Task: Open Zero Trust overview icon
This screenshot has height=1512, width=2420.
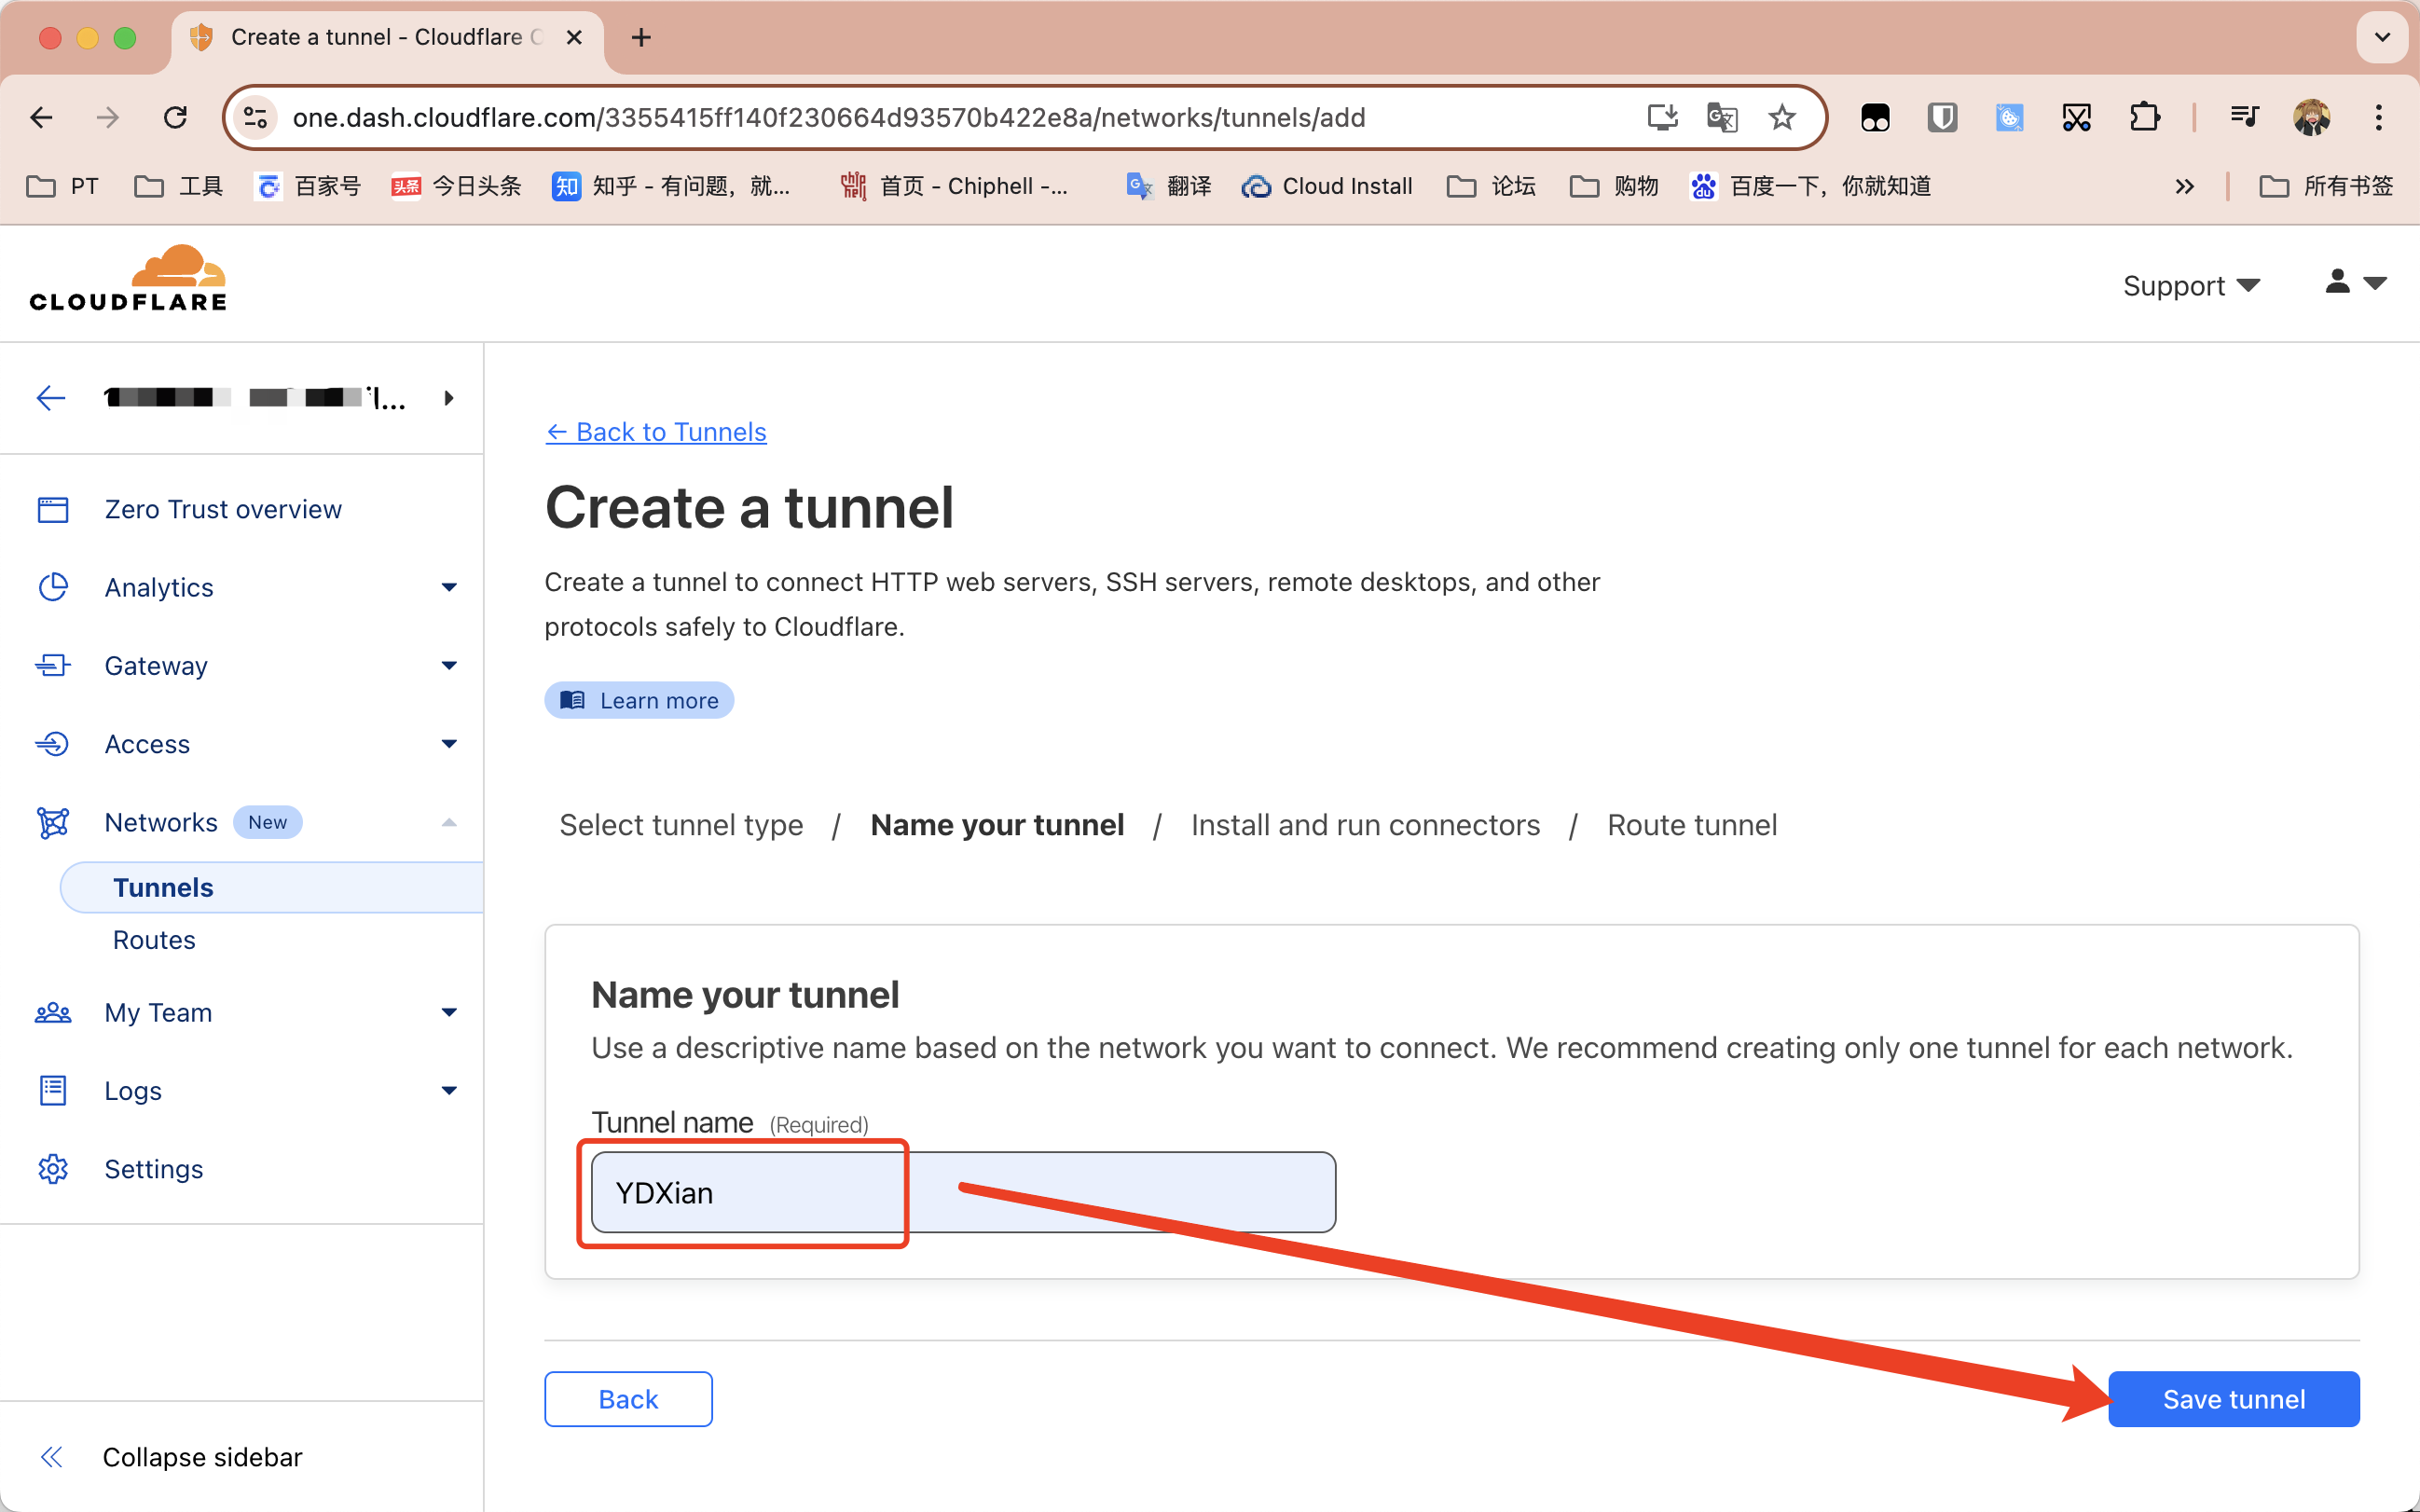Action: pyautogui.click(x=53, y=510)
